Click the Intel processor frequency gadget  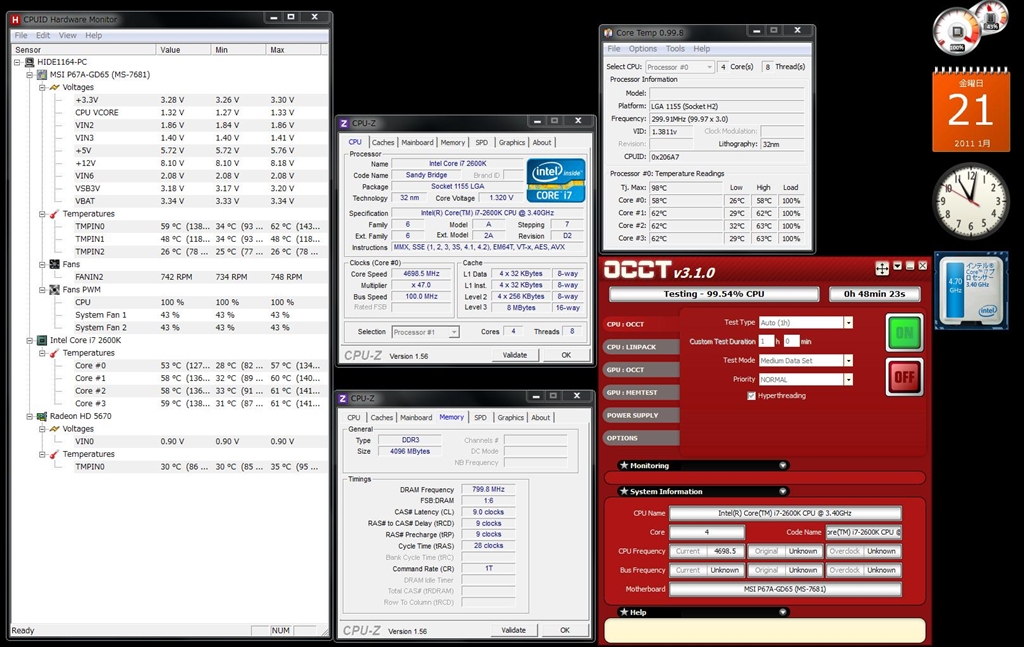click(x=970, y=290)
